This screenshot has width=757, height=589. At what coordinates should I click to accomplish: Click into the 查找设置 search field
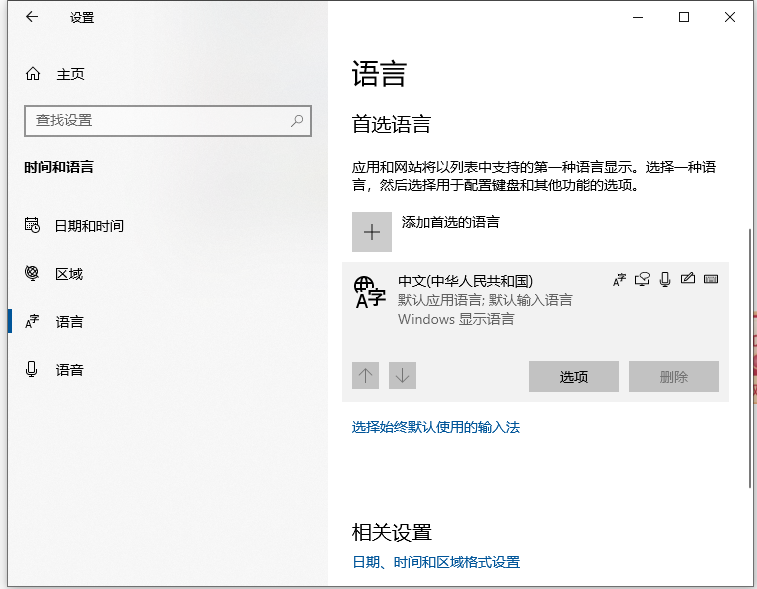tap(155, 120)
